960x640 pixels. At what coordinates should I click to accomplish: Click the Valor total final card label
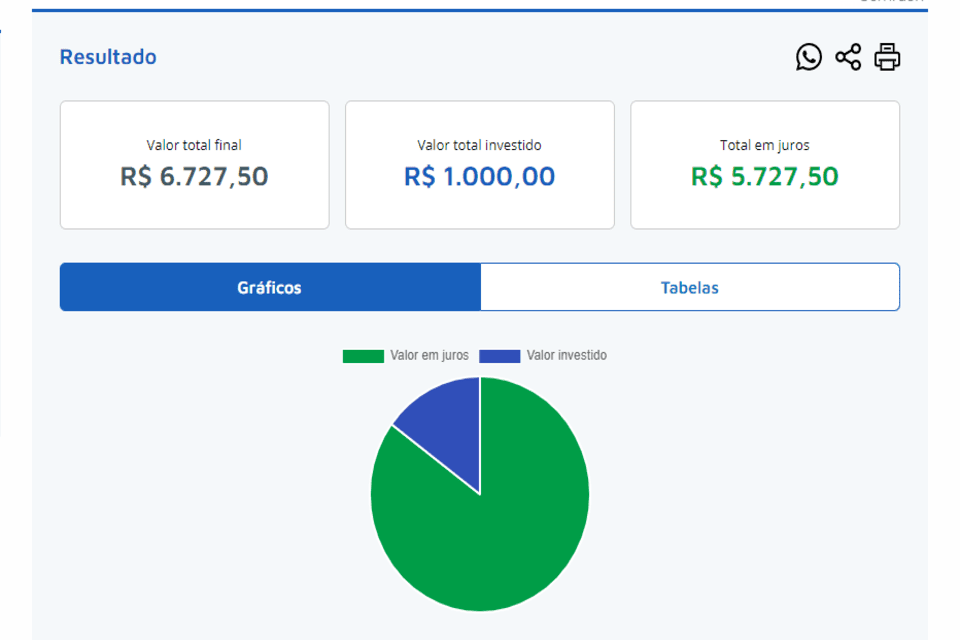click(194, 145)
